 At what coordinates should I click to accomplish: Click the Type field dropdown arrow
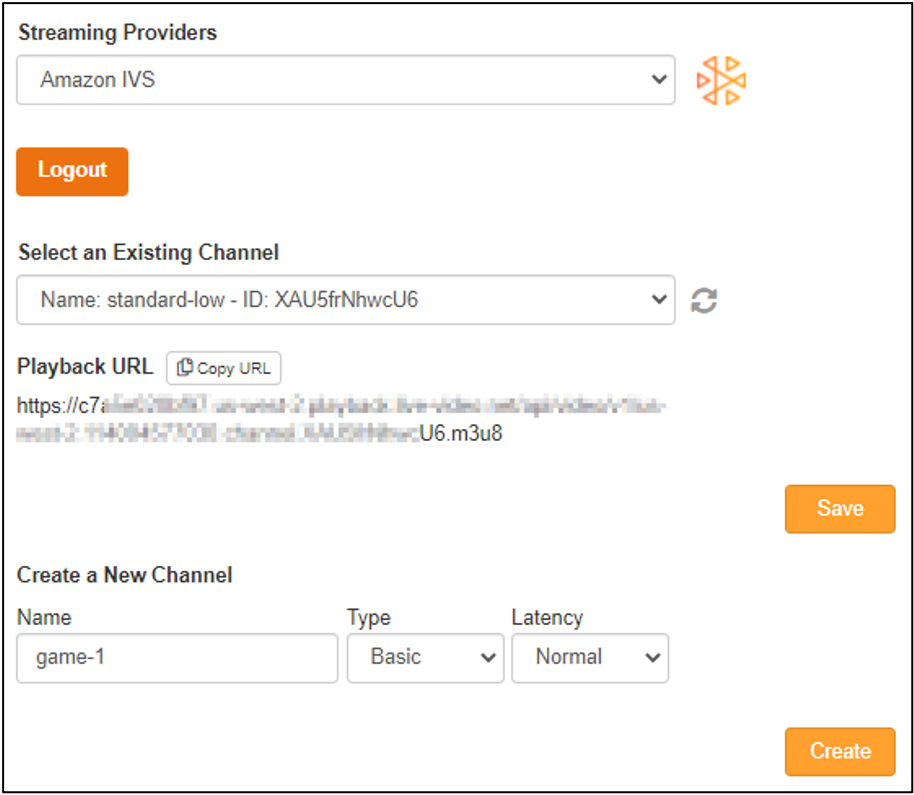click(x=487, y=658)
